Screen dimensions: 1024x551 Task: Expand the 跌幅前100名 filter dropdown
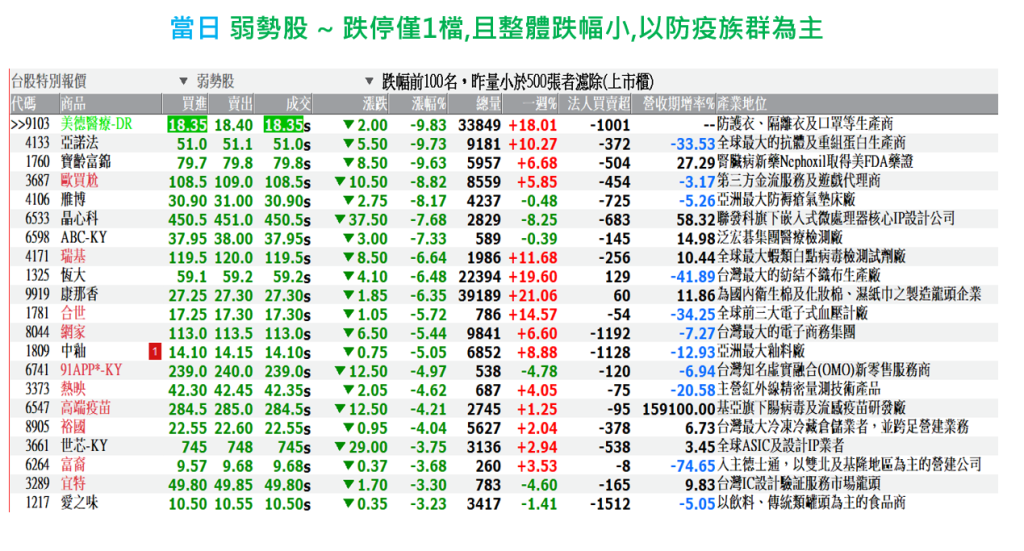(x=371, y=81)
